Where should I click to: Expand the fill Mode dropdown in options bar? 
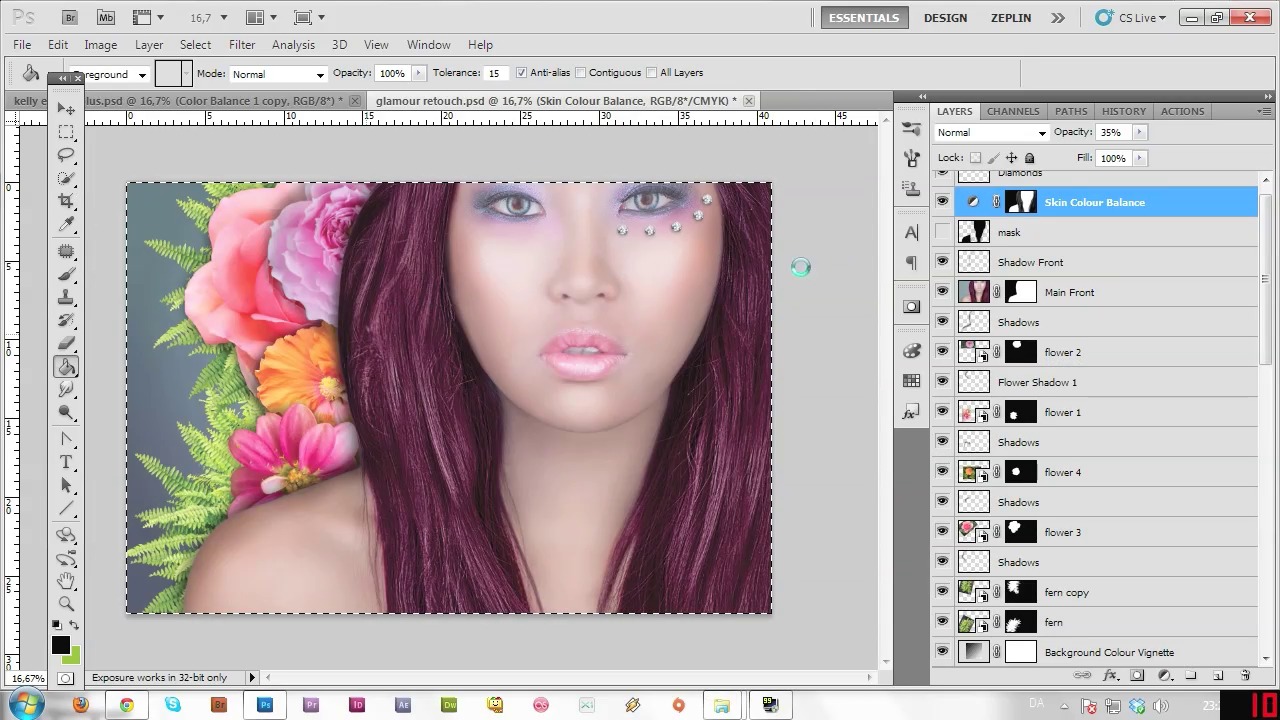(x=278, y=74)
